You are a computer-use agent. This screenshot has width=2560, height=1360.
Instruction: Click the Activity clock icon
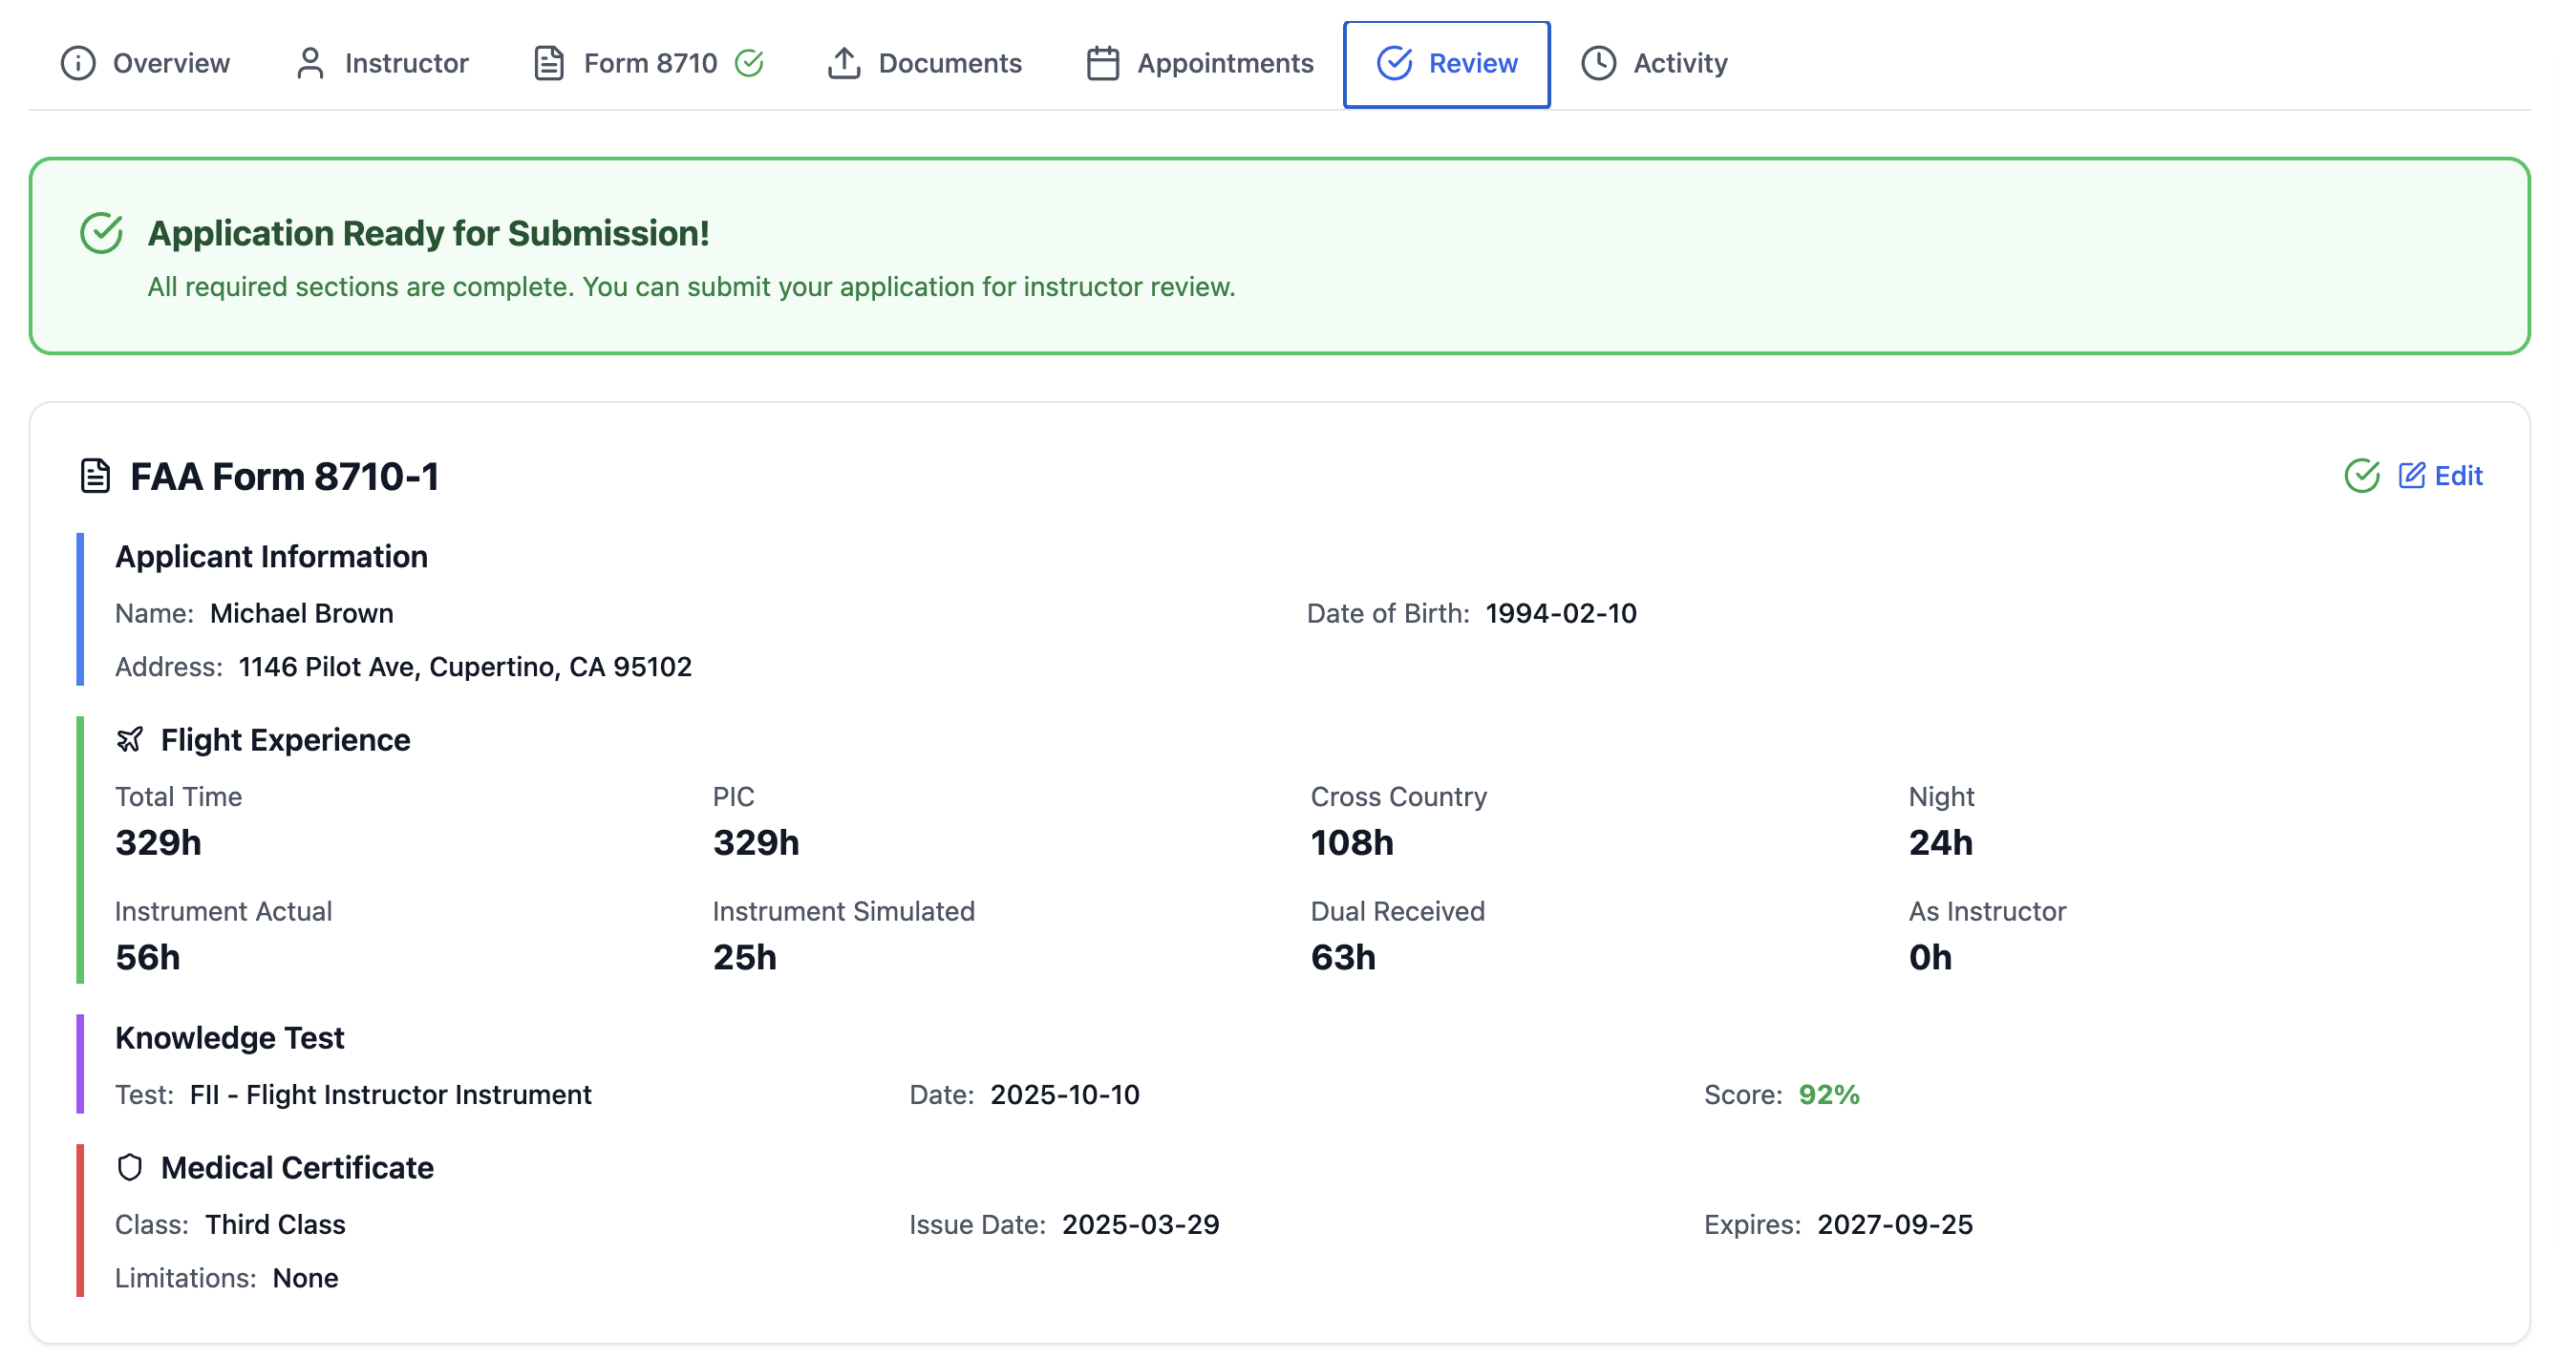coord(1598,63)
